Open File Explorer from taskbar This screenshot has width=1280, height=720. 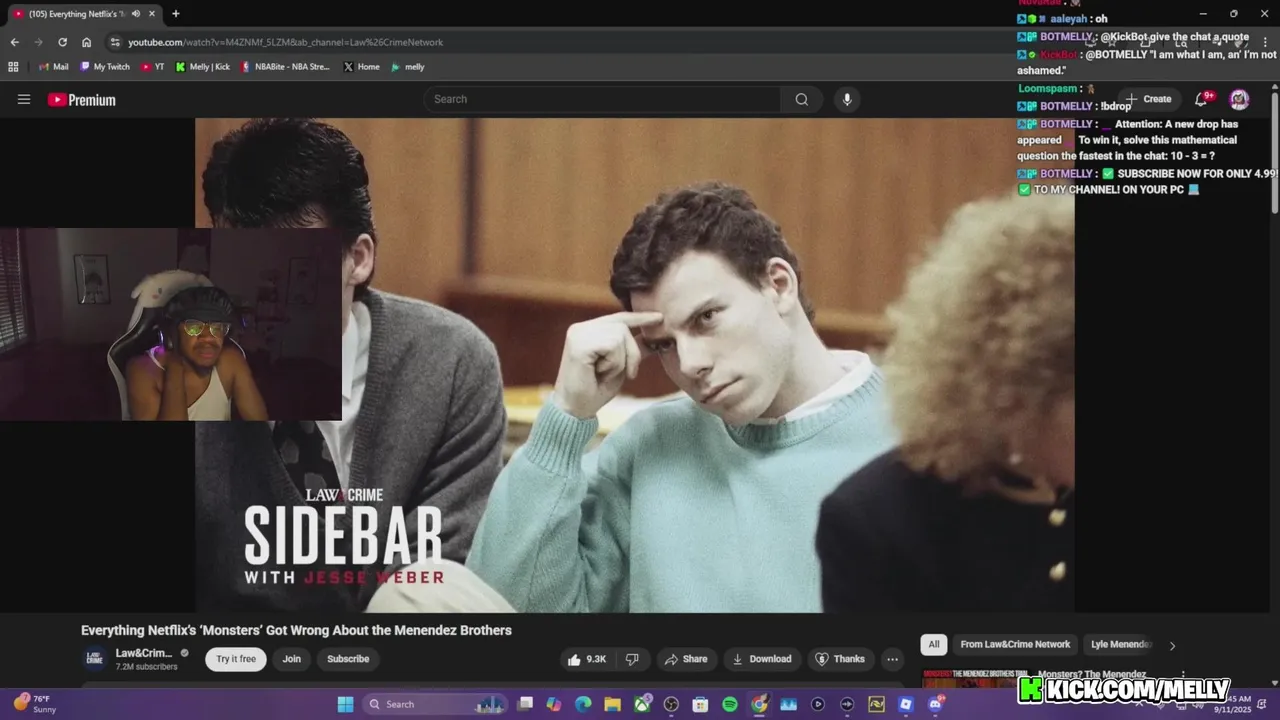pos(612,704)
